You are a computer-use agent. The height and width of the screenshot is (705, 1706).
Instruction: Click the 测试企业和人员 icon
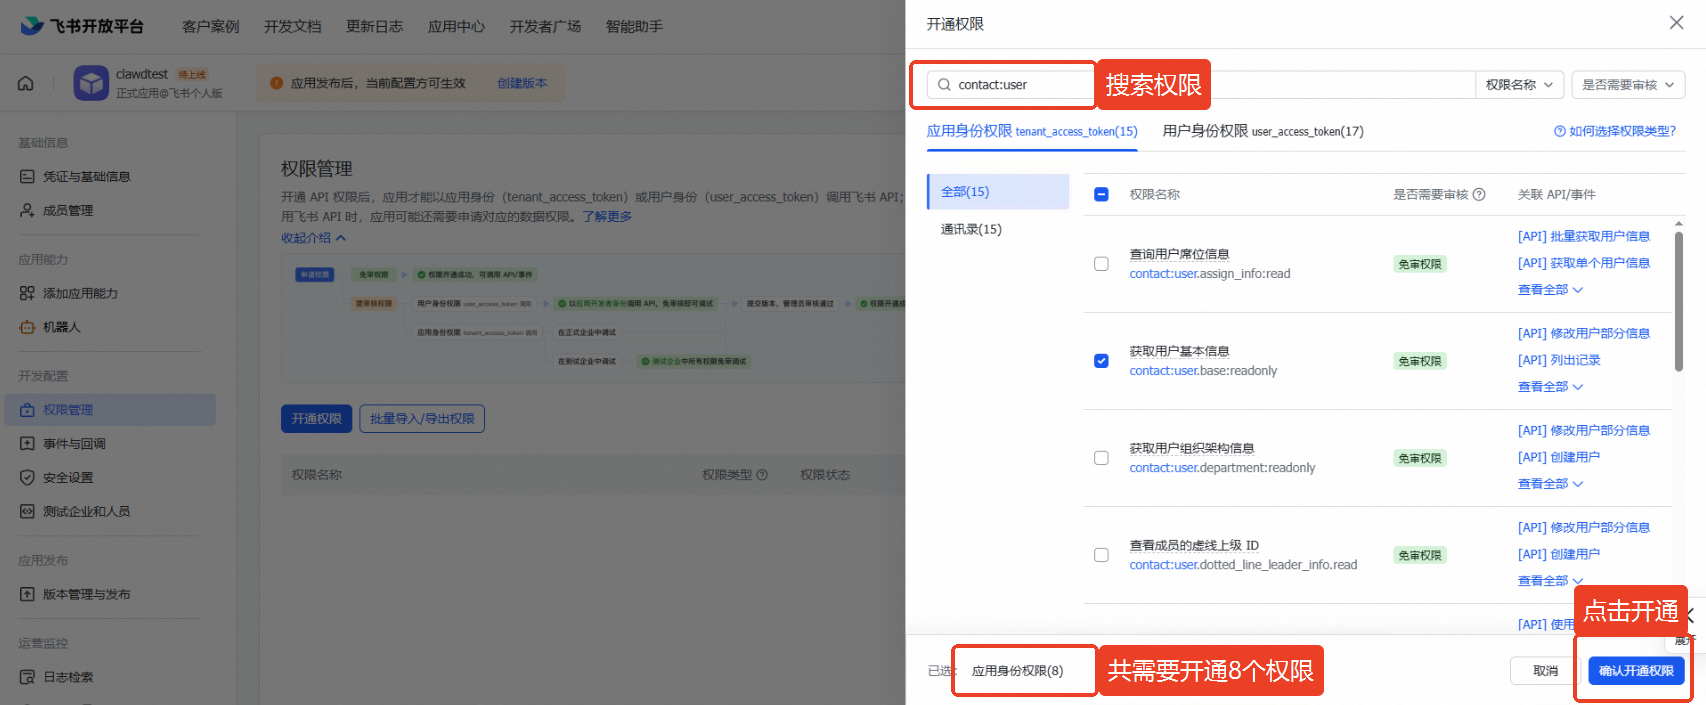(27, 511)
